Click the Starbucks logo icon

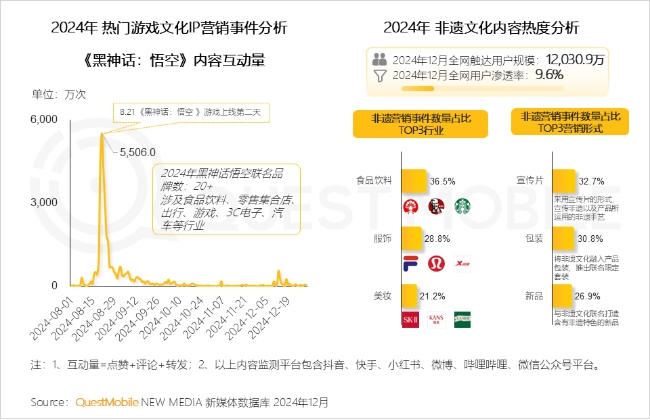click(462, 206)
